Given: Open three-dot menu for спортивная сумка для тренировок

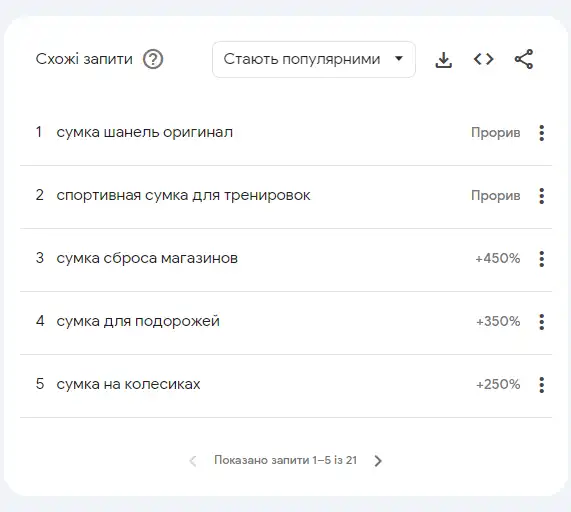Looking at the screenshot, I should click(x=542, y=196).
